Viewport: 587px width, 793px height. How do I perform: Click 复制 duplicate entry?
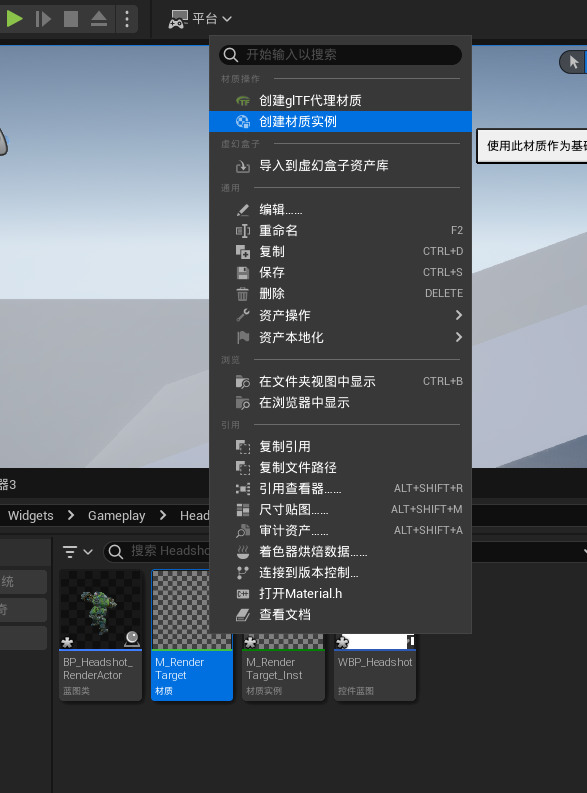click(x=340, y=251)
